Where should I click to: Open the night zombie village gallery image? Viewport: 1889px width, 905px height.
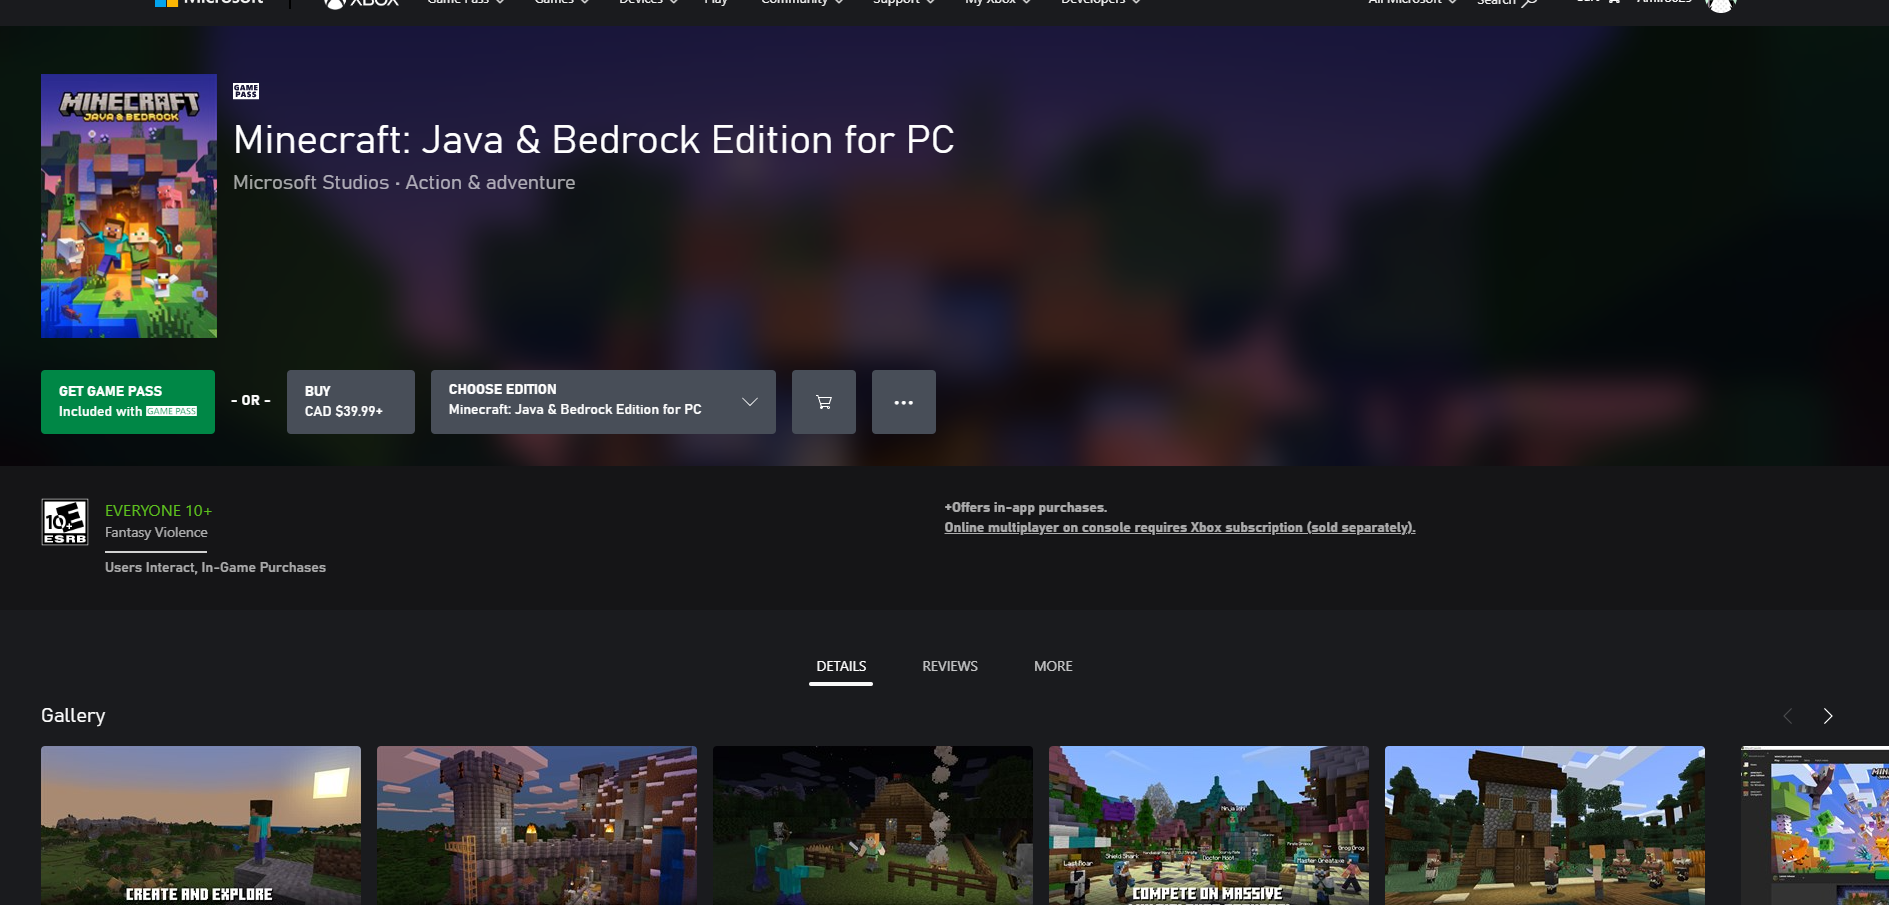coord(873,825)
